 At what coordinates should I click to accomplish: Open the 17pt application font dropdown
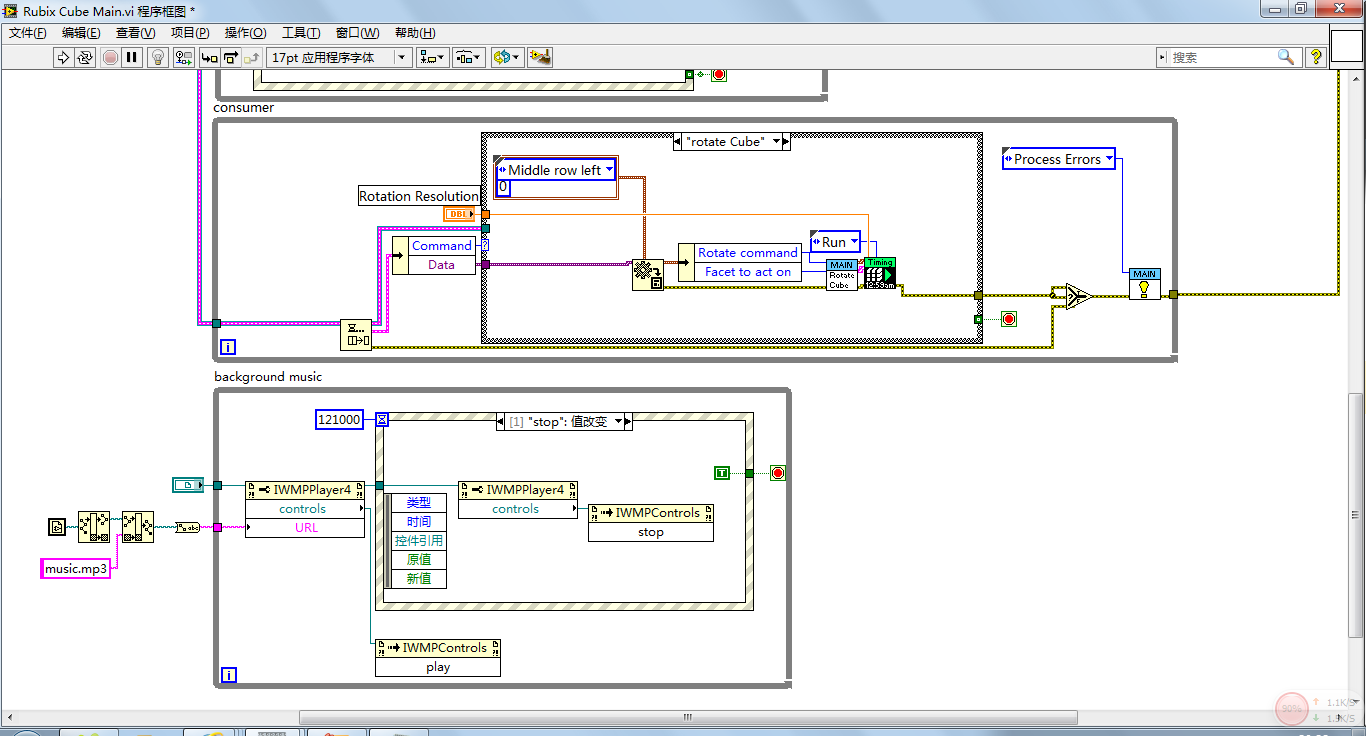tap(340, 57)
